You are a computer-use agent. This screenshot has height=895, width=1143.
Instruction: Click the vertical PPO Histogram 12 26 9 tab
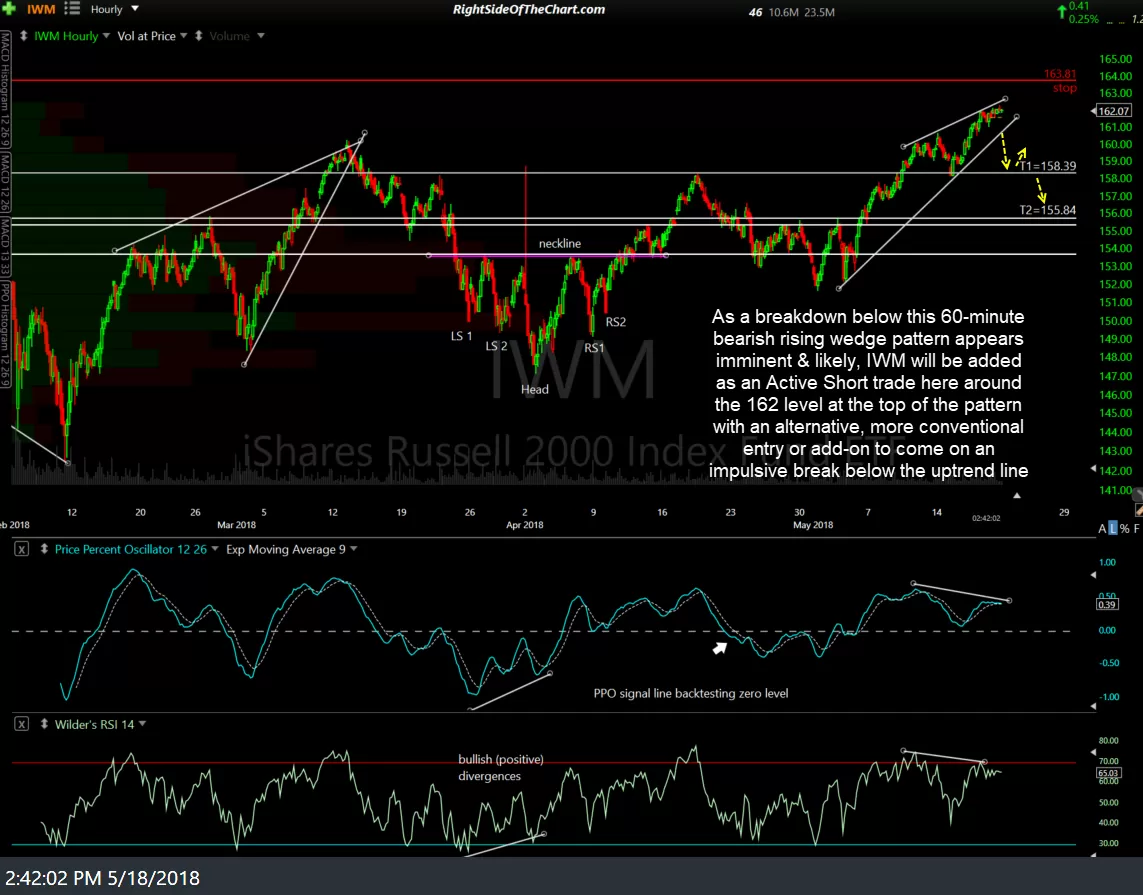5,335
